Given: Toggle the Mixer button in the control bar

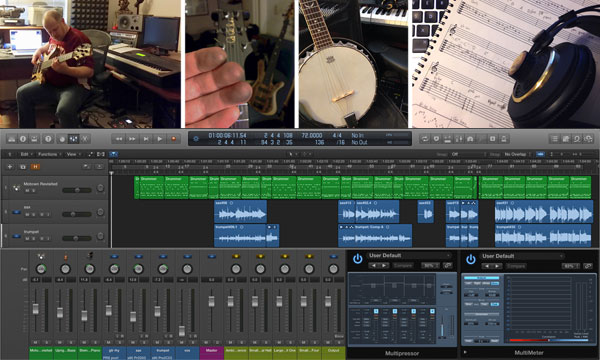Looking at the screenshot, I should tap(72, 139).
